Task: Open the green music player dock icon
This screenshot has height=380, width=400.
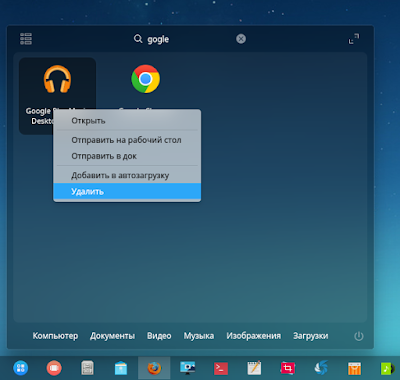Action: (x=387, y=368)
